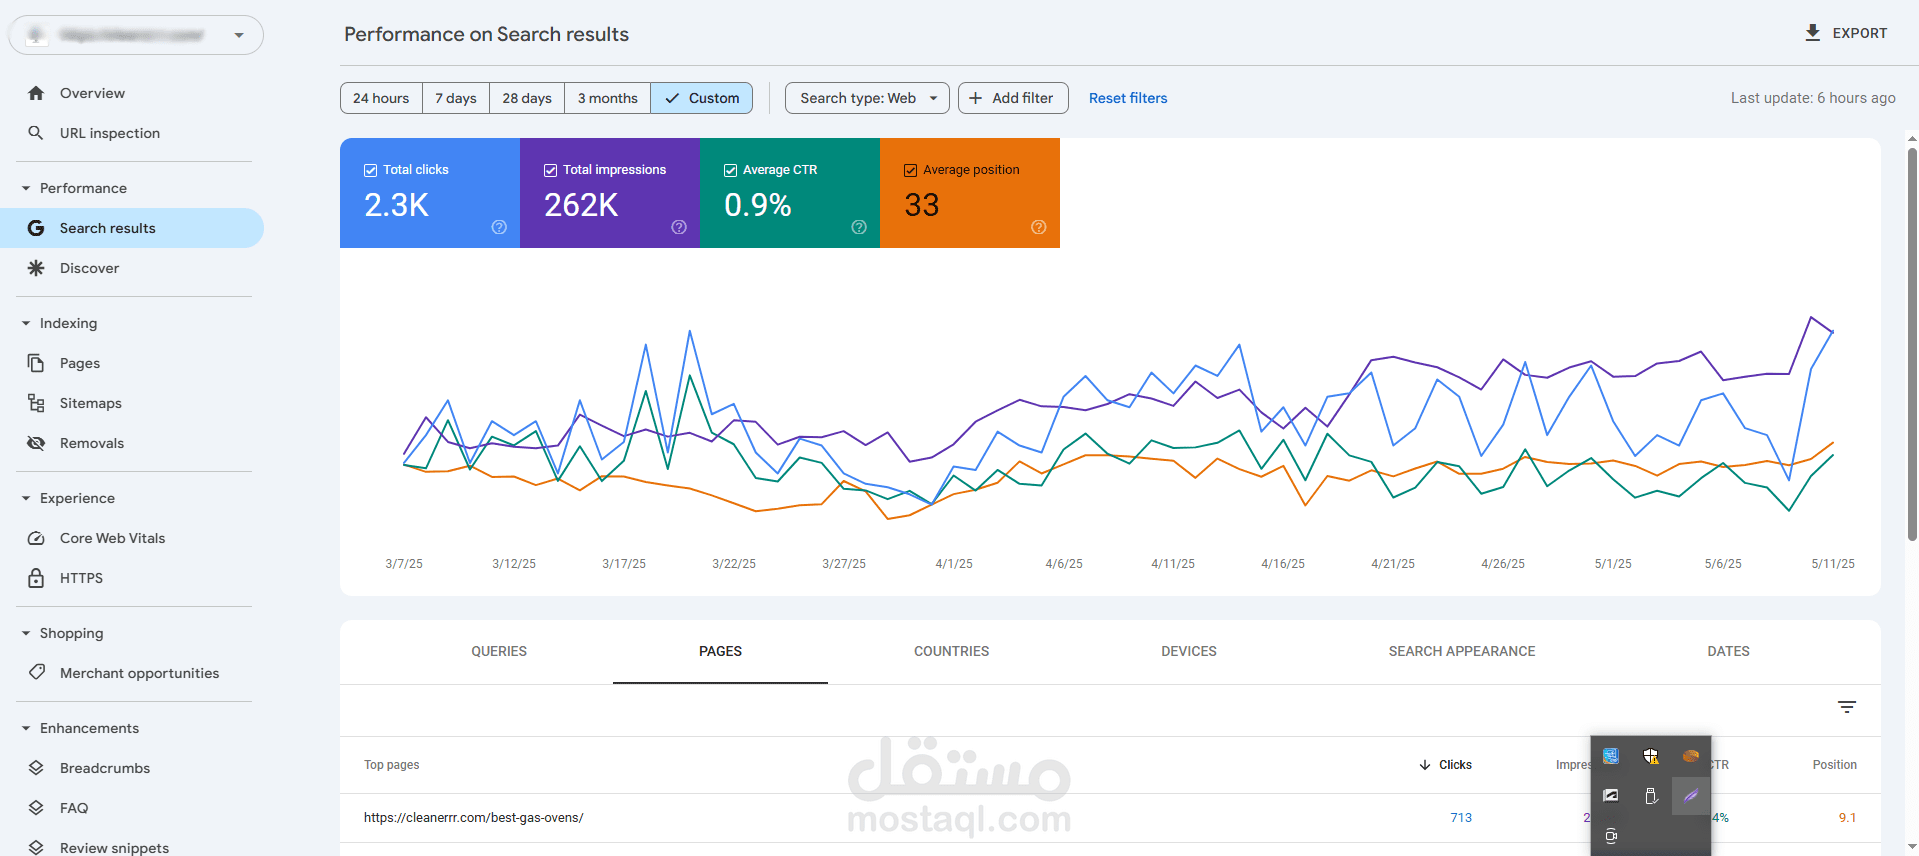
Task: Click the purple feather tray icon
Action: click(x=1691, y=796)
